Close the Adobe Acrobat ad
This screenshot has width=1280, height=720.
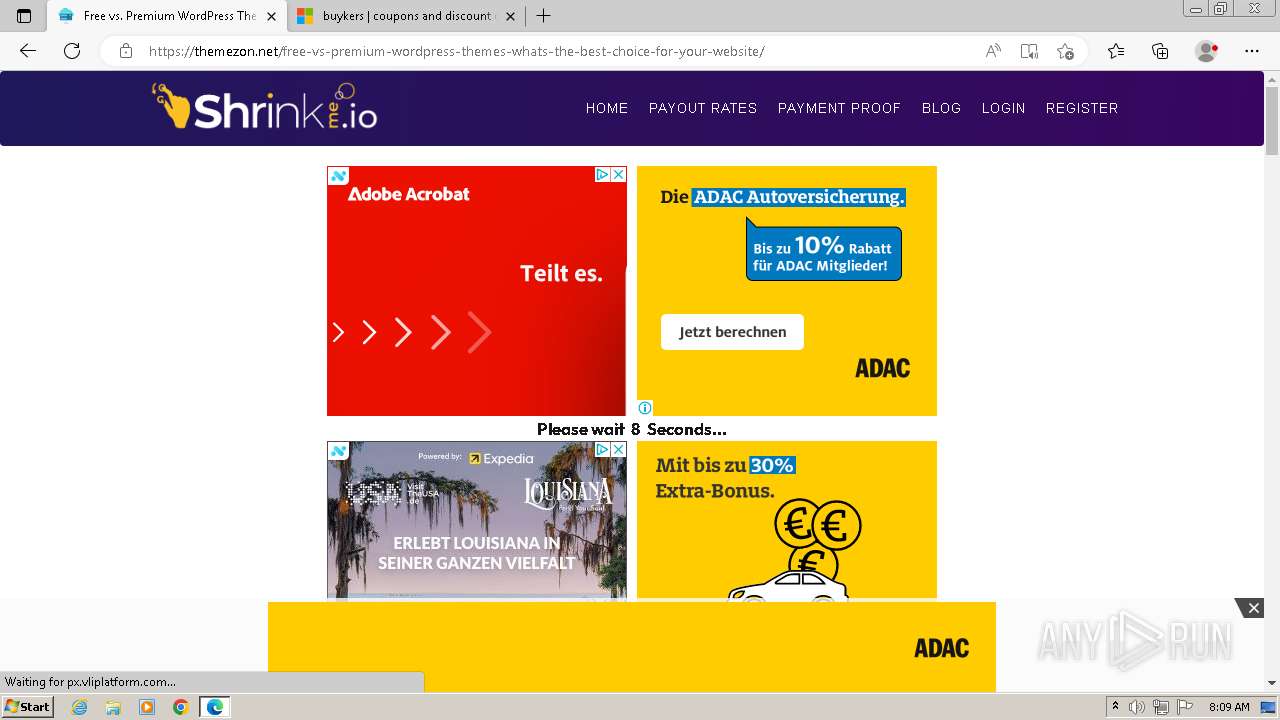[x=618, y=174]
